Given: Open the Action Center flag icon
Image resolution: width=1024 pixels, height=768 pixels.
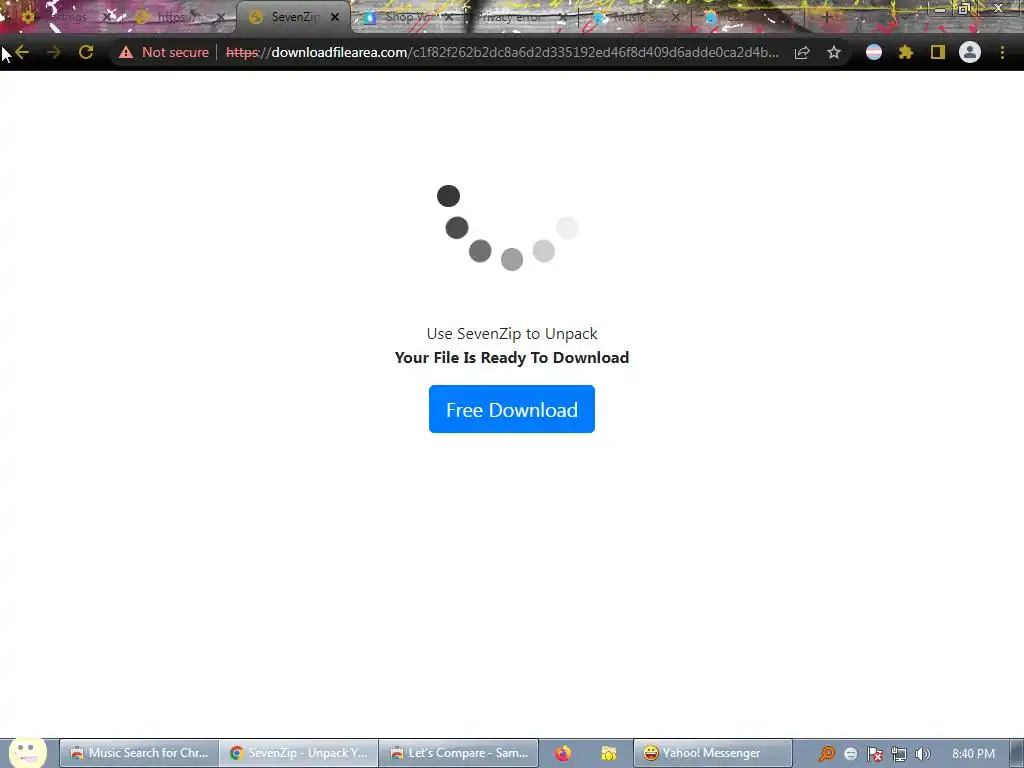Looking at the screenshot, I should [x=874, y=754].
